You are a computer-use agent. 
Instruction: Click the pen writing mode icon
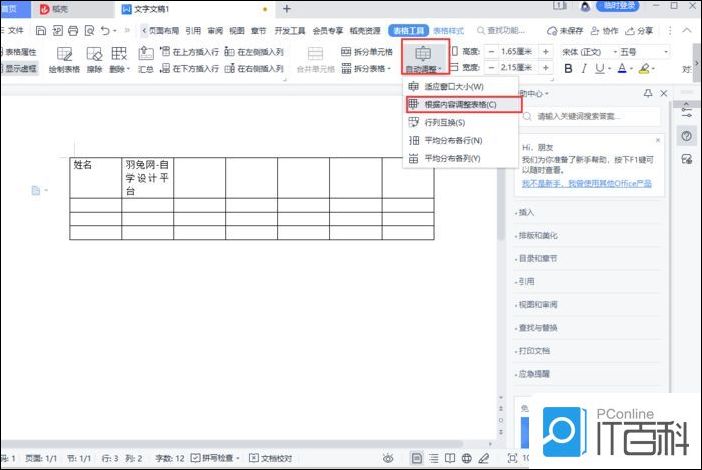pos(484,458)
